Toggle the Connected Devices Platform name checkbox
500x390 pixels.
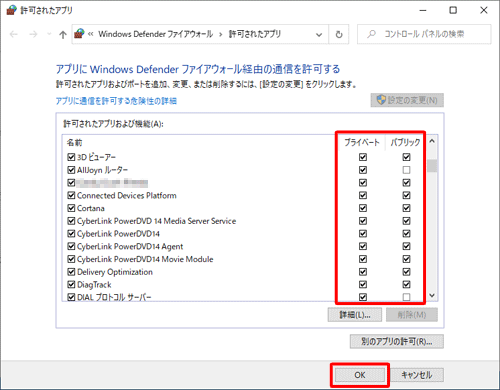coord(71,195)
